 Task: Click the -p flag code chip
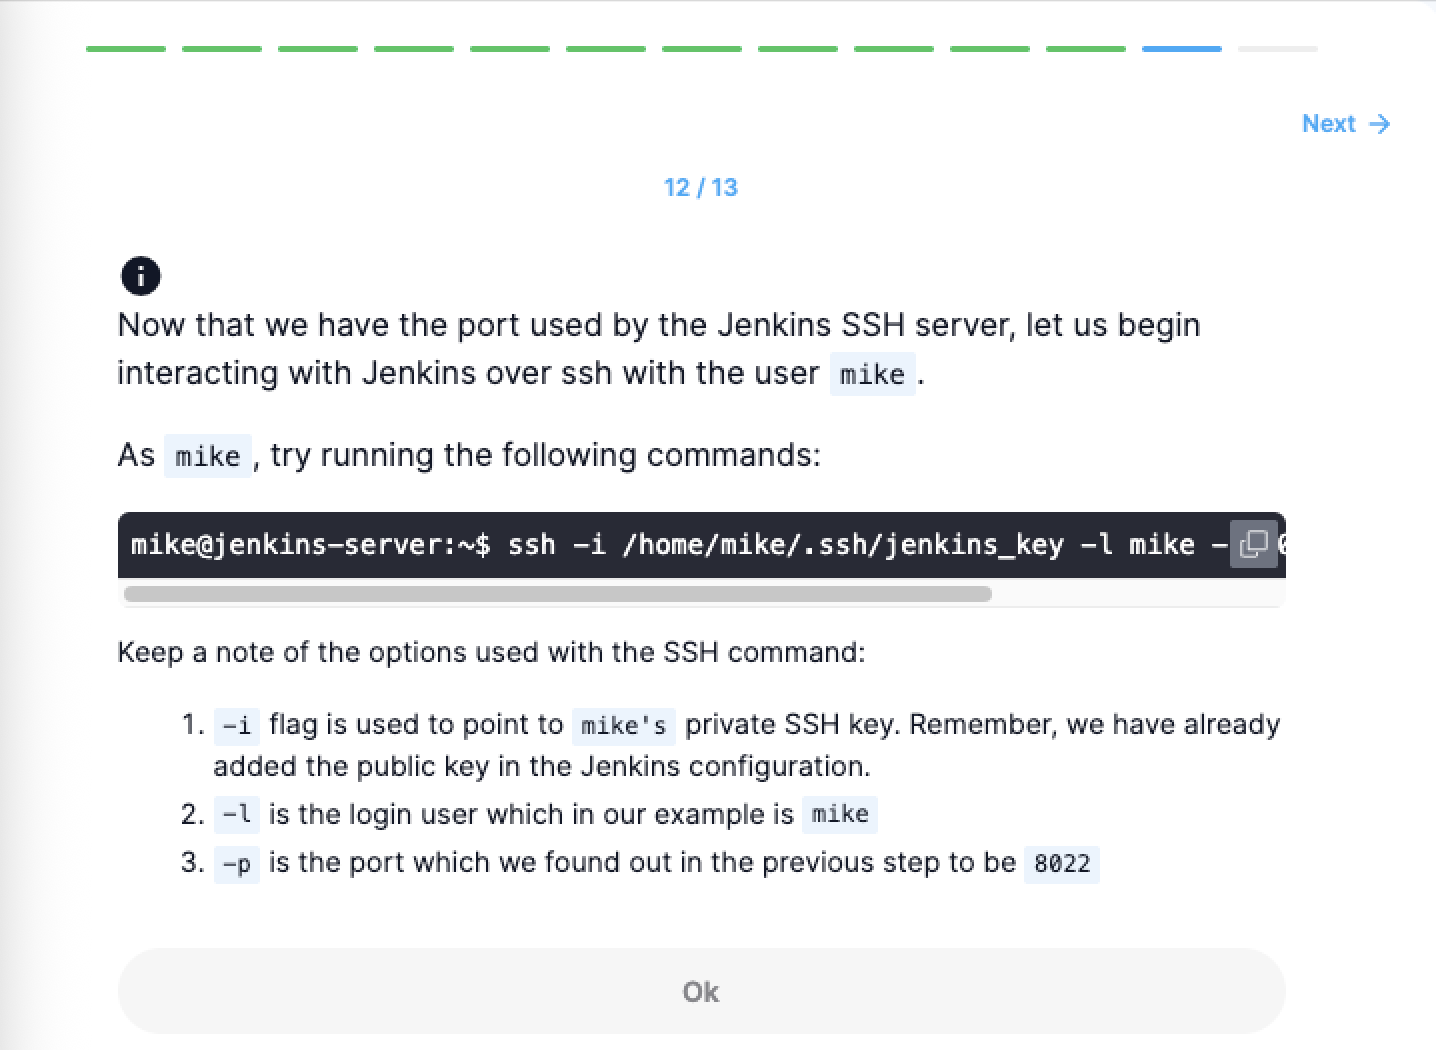tap(237, 863)
